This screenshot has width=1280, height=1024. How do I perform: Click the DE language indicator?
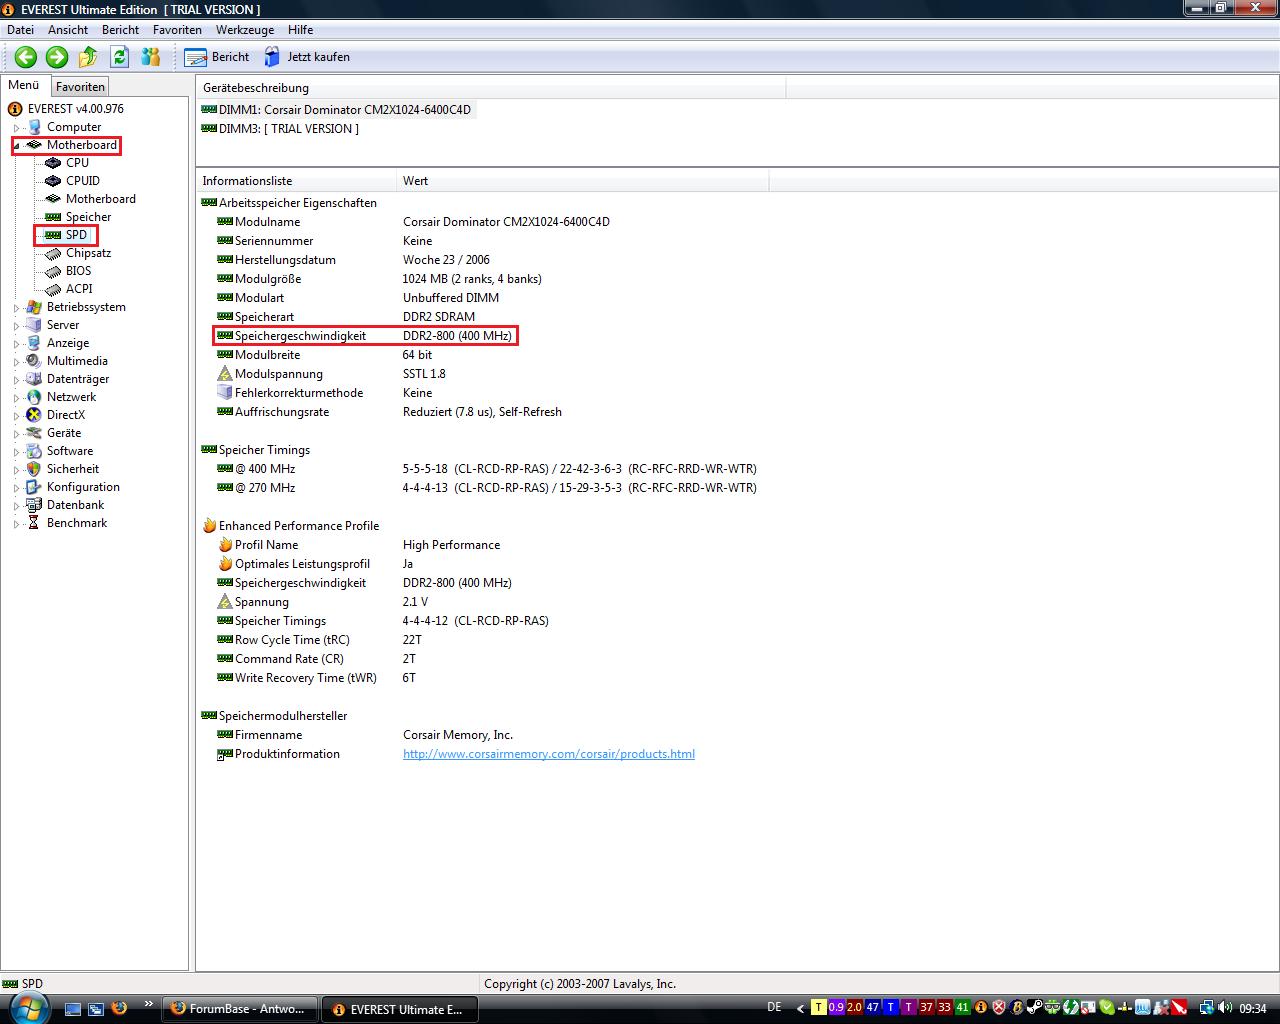click(774, 1008)
